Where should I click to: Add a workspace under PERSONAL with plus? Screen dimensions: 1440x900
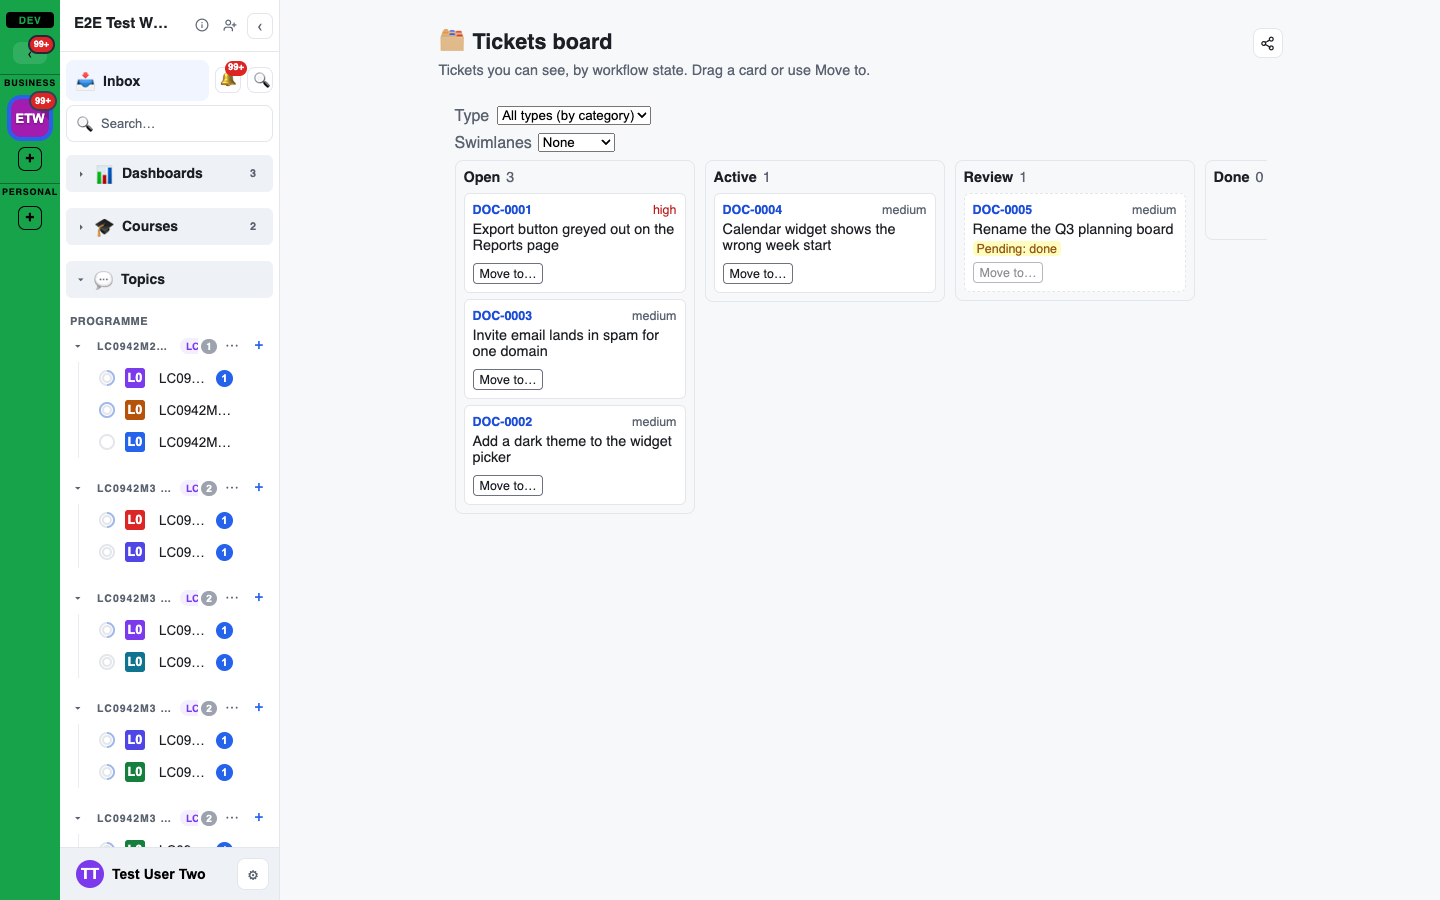coord(30,218)
